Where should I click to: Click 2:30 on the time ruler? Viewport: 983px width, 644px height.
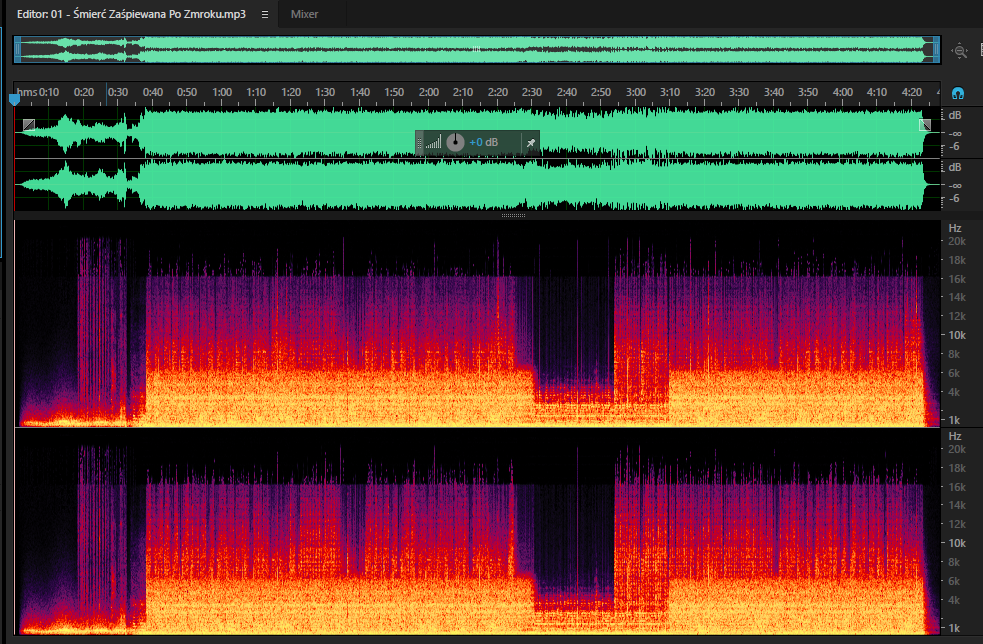click(532, 92)
